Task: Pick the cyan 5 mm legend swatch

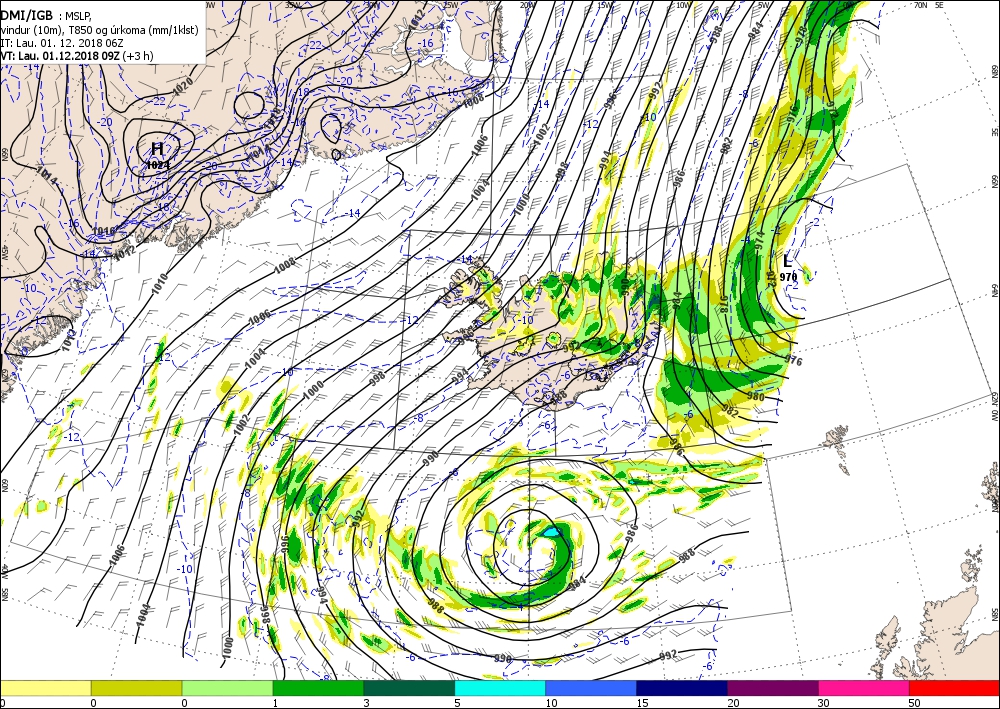Action: pyautogui.click(x=500, y=688)
